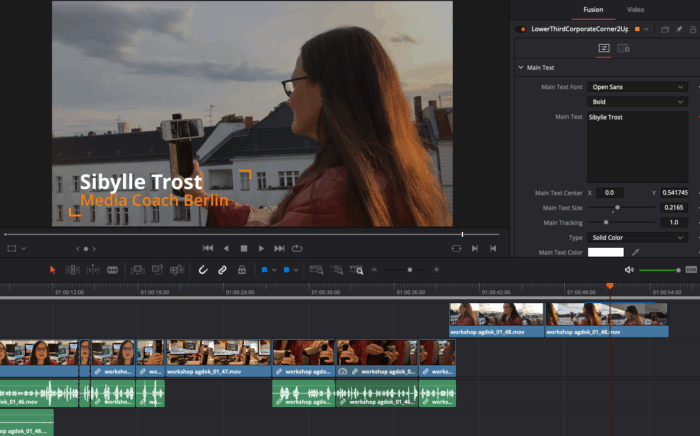Toggle timeline snapping magnet icon
The image size is (700, 436).
(x=203, y=270)
